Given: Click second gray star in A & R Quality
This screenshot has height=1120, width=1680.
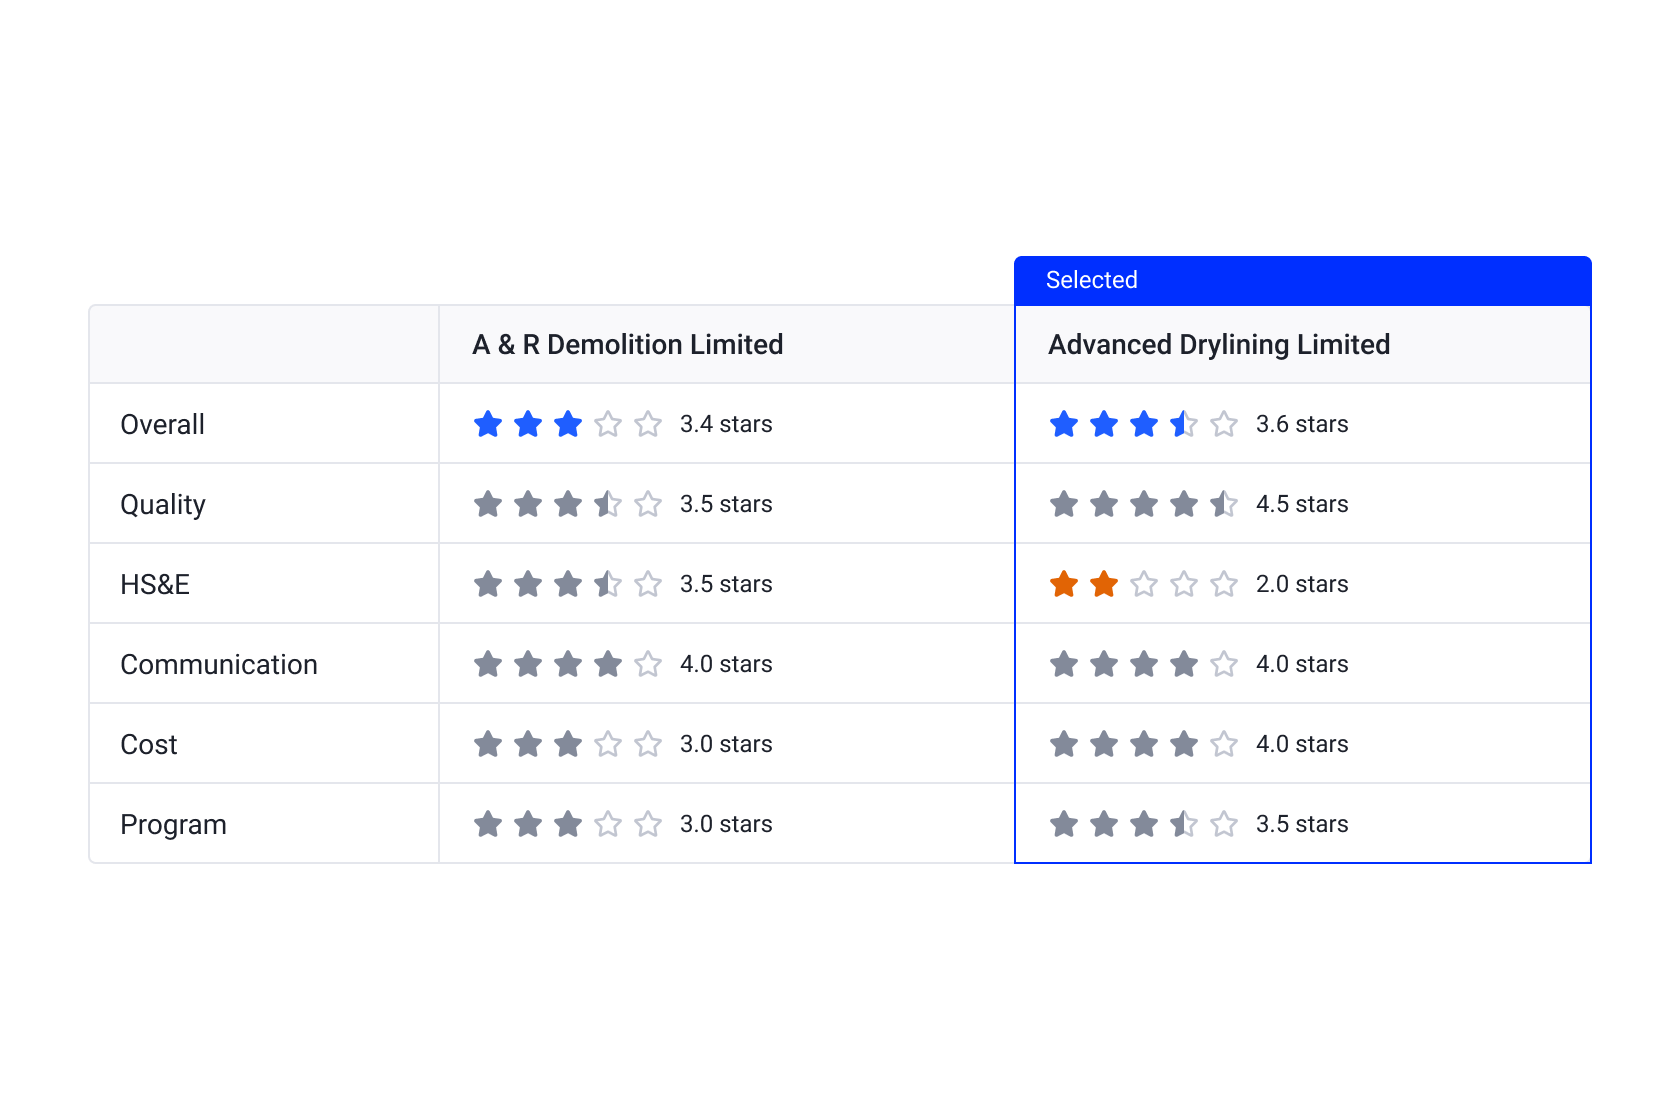Looking at the screenshot, I should [x=528, y=504].
